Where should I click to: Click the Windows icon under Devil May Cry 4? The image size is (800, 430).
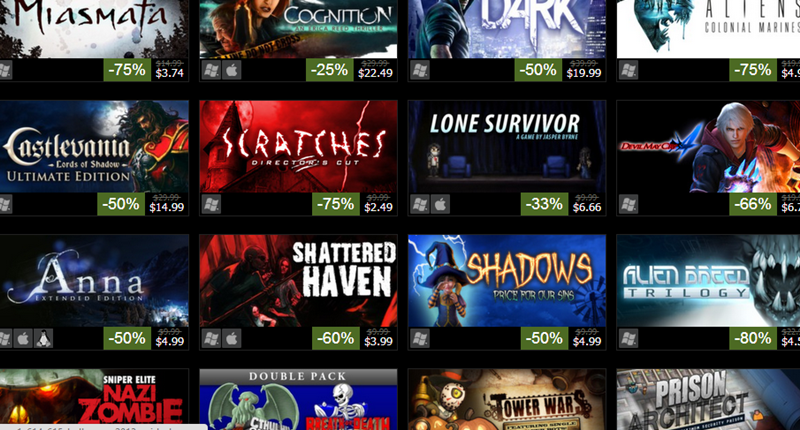629,205
